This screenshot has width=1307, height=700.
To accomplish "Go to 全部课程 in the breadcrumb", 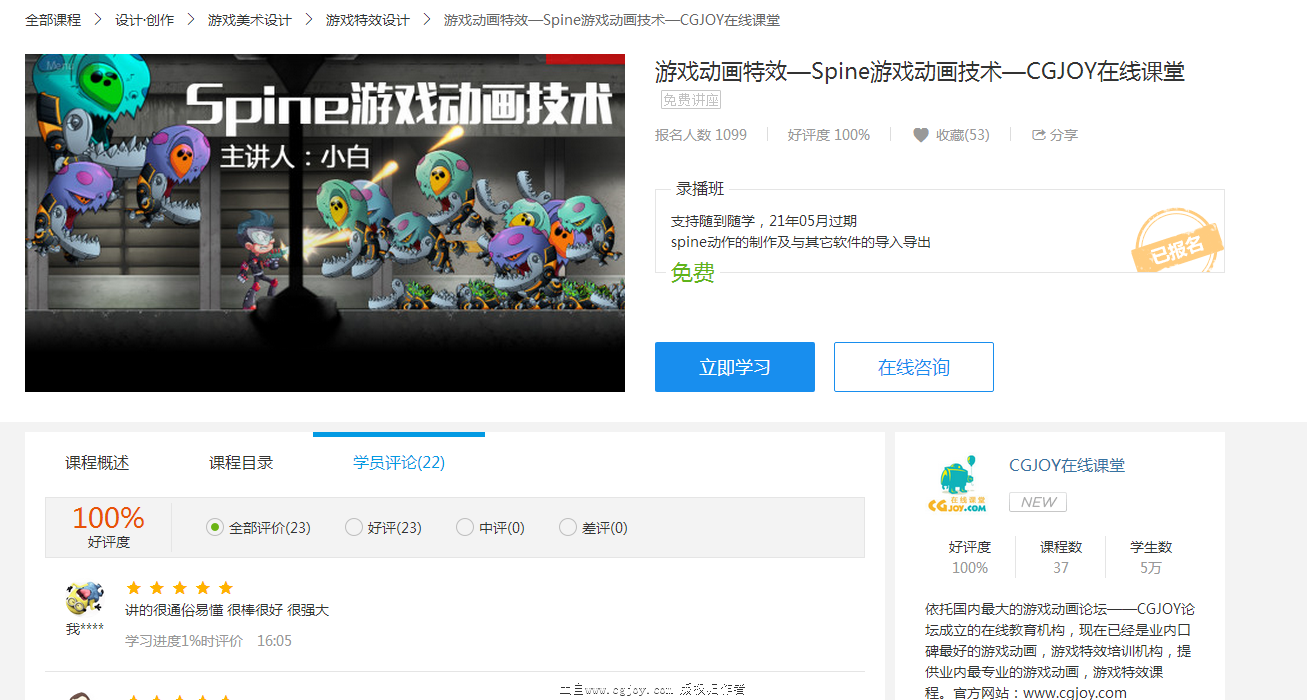I will tap(53, 20).
